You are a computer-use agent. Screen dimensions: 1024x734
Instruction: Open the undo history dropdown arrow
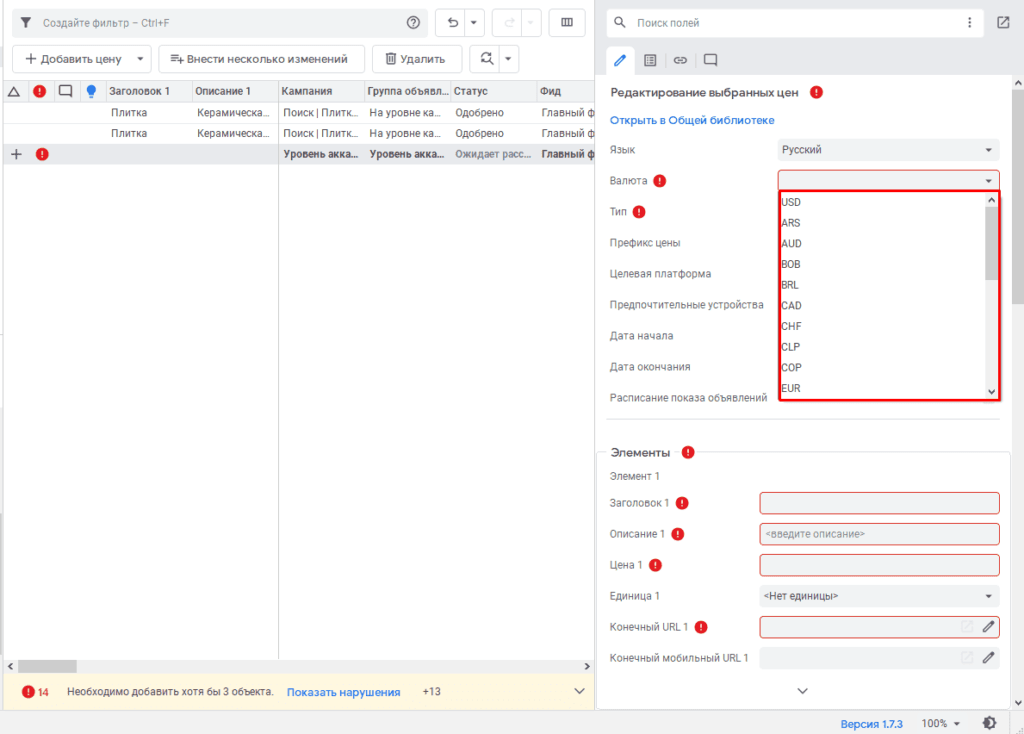[x=474, y=23]
